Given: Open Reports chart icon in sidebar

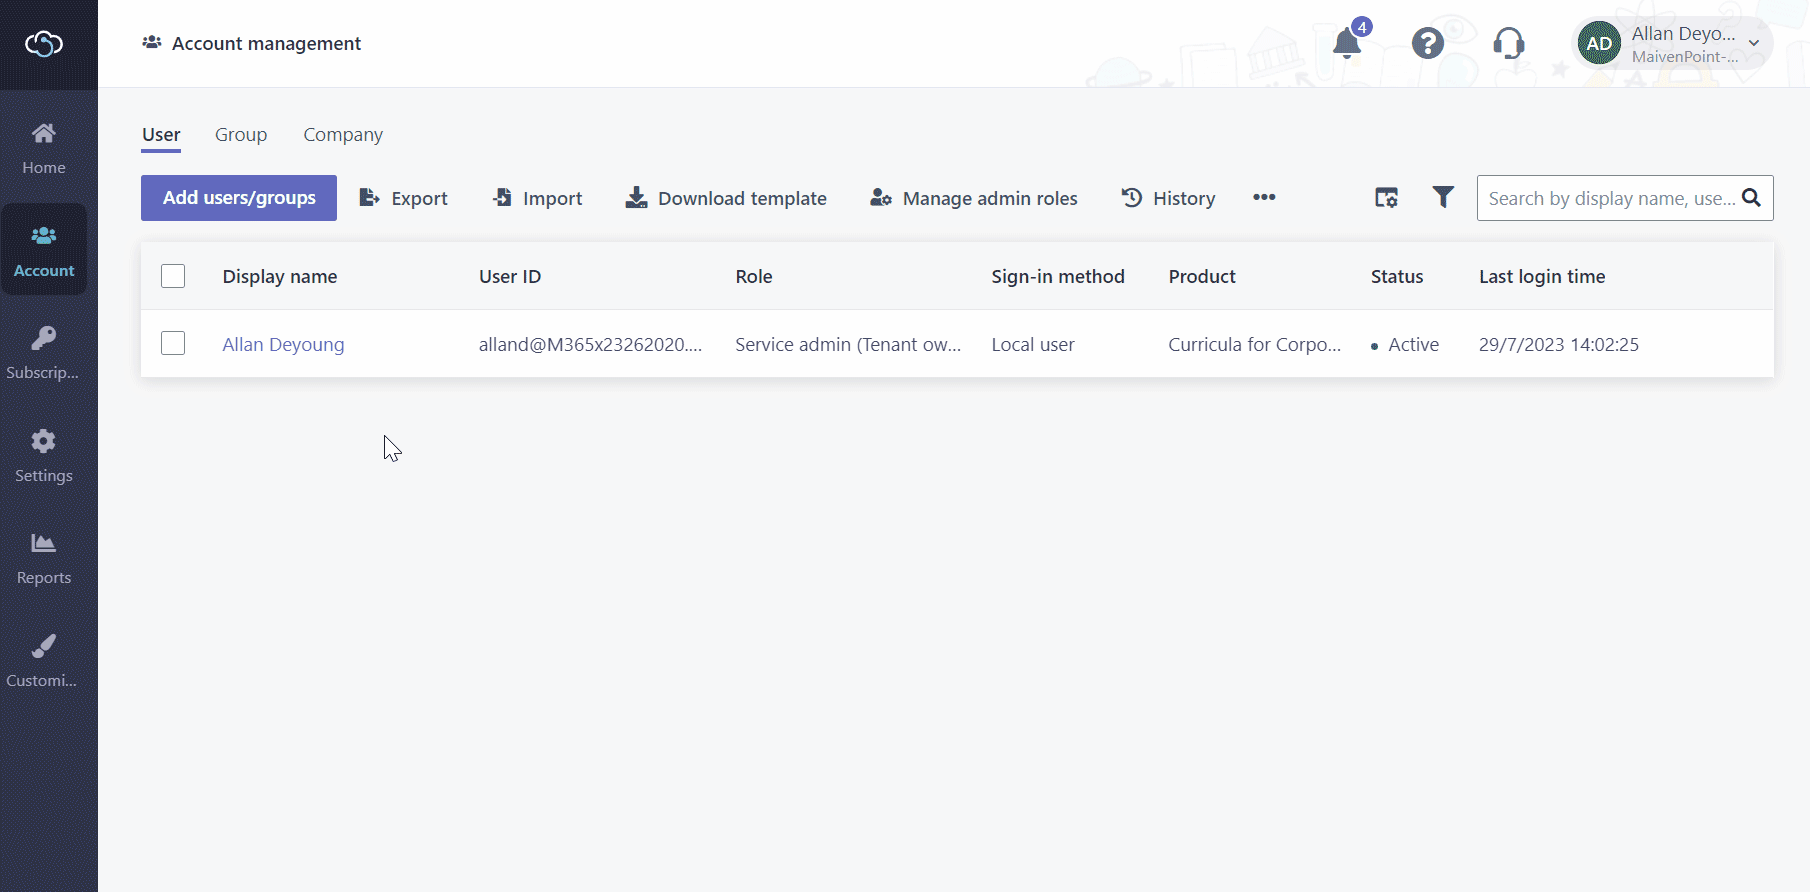Looking at the screenshot, I should (x=44, y=543).
